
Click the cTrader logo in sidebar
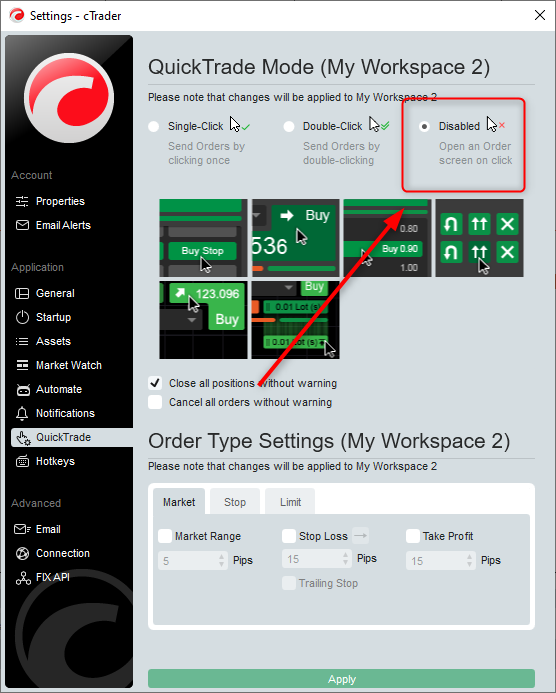[69, 98]
